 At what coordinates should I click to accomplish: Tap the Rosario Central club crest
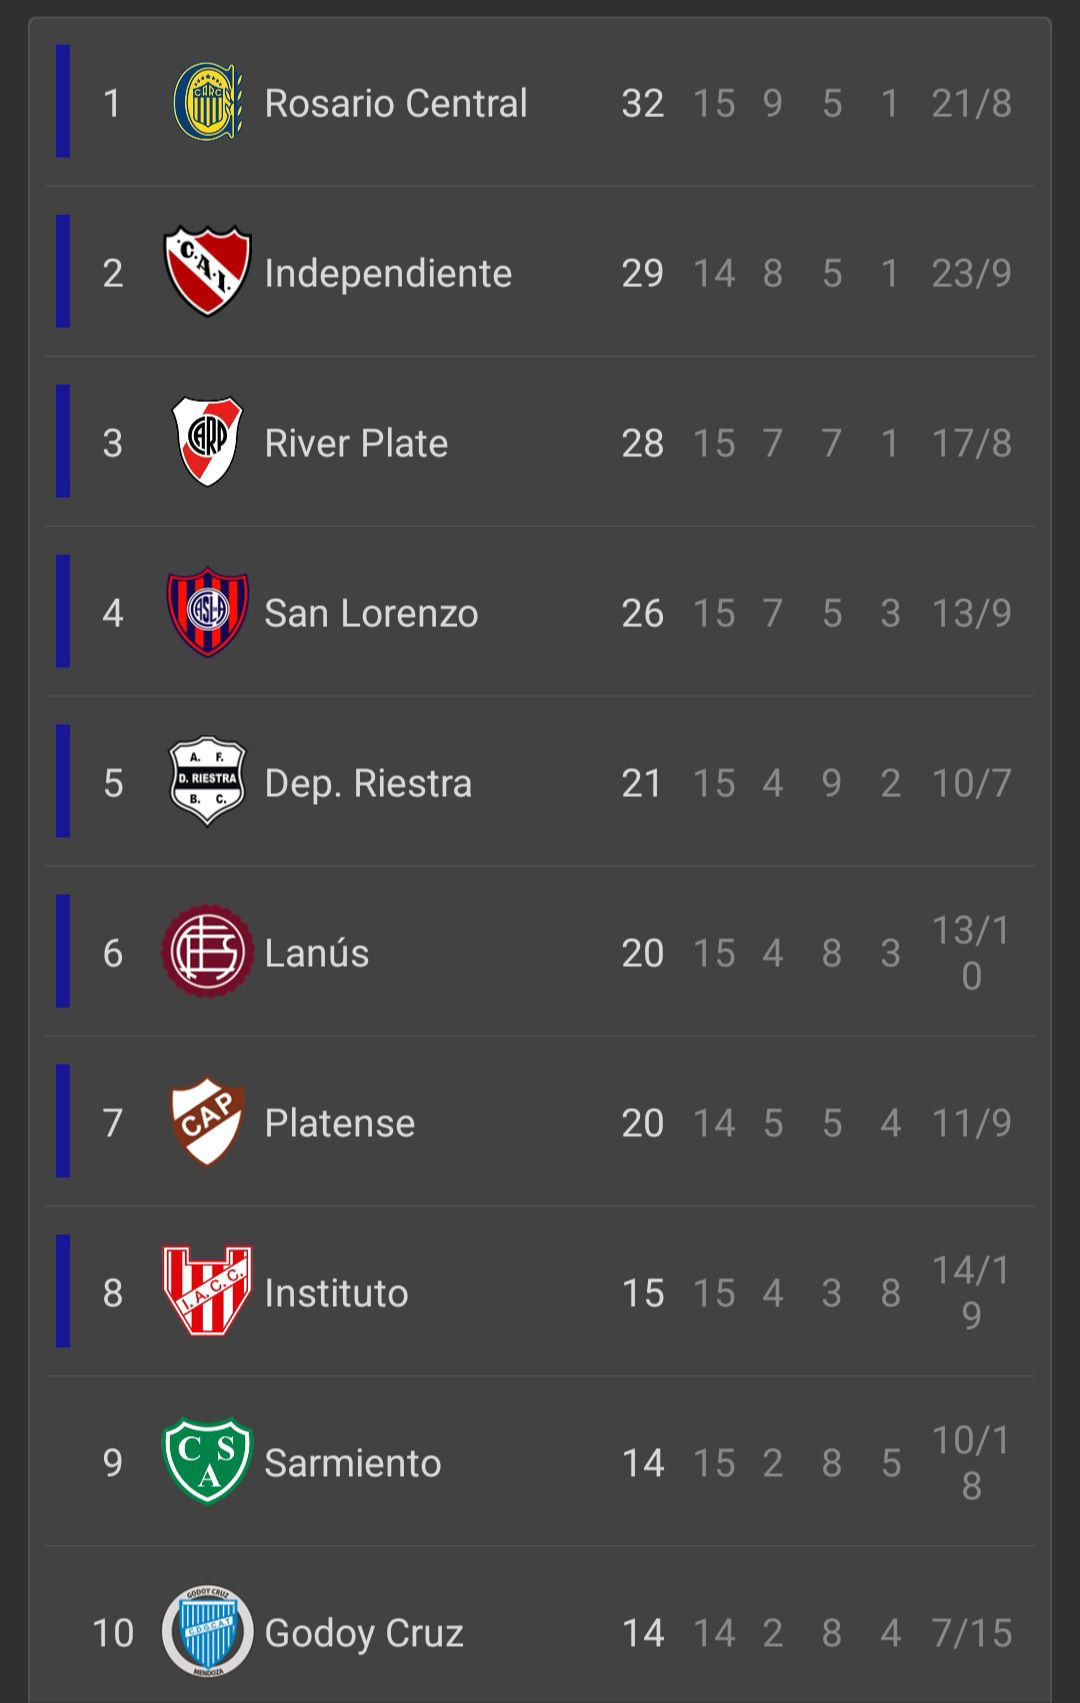[x=208, y=102]
